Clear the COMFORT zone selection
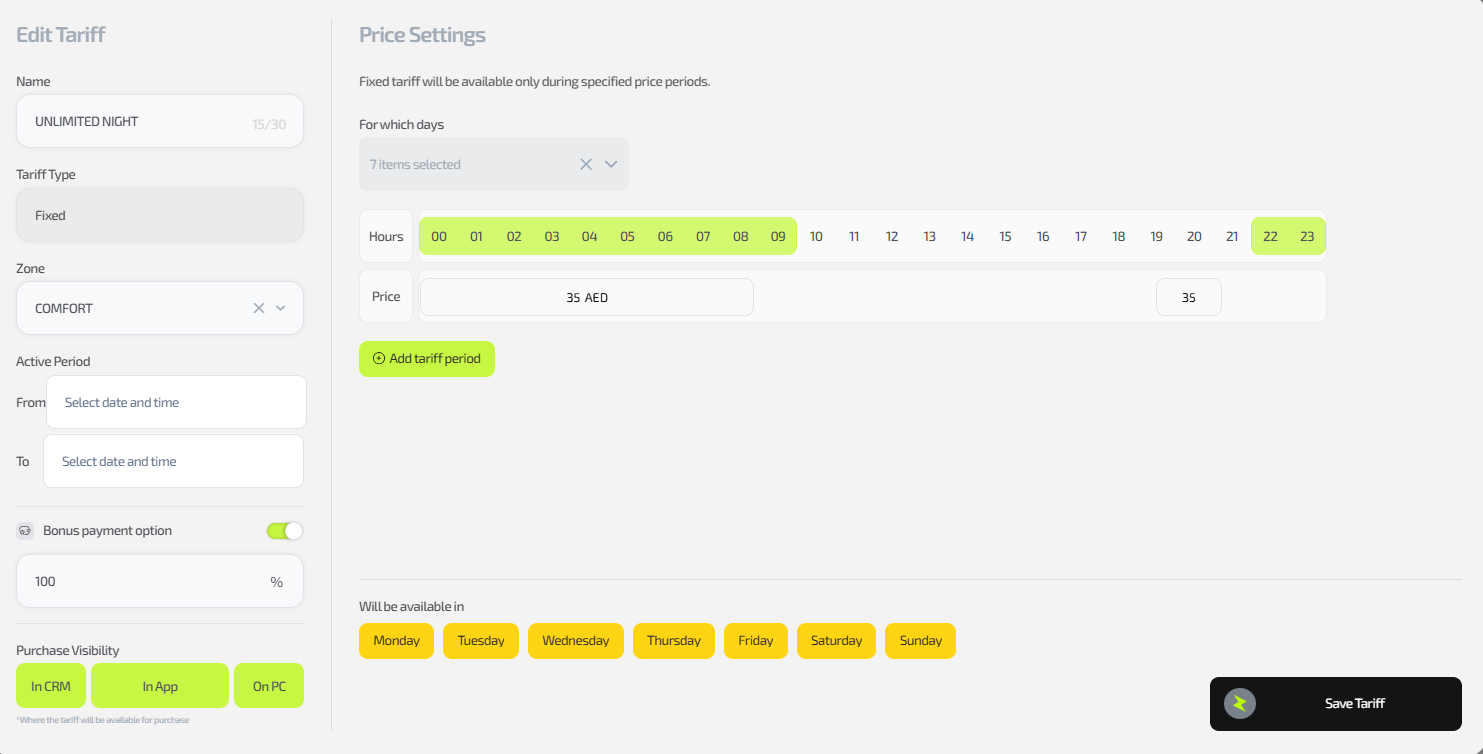This screenshot has height=754, width=1483. tap(258, 308)
